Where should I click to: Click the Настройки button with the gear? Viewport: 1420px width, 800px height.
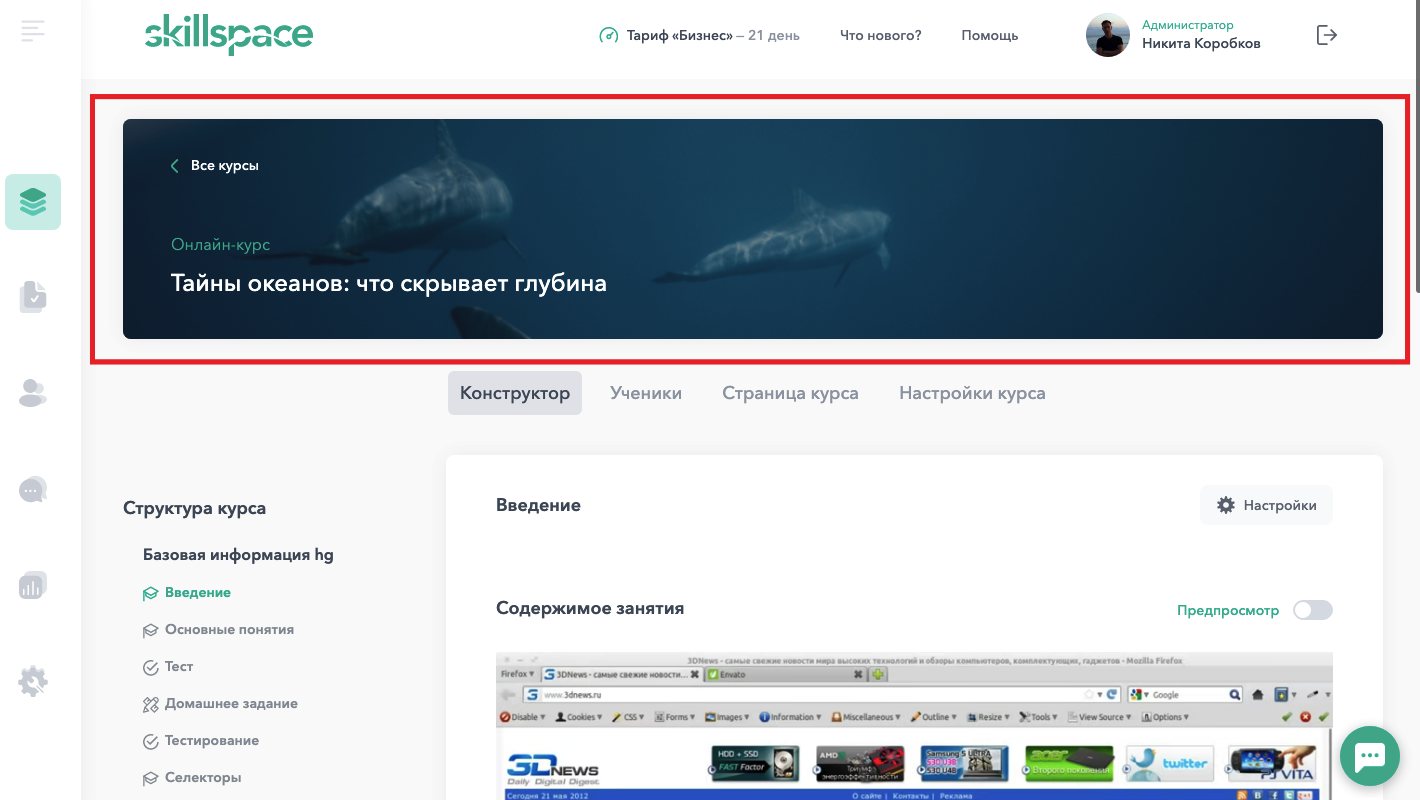point(1266,505)
